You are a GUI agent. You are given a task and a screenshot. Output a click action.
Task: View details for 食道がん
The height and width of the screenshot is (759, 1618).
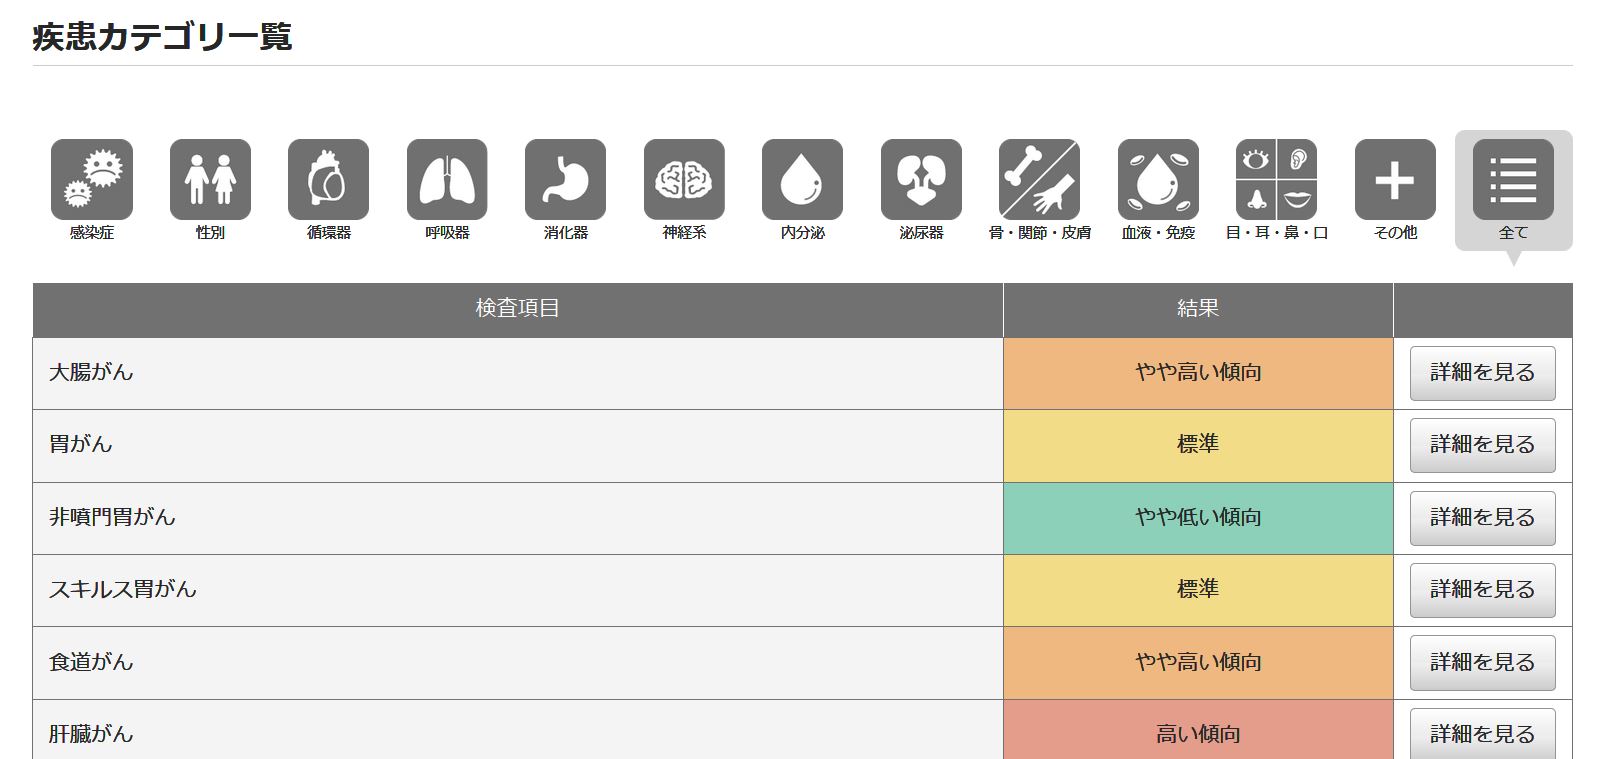click(x=1483, y=663)
